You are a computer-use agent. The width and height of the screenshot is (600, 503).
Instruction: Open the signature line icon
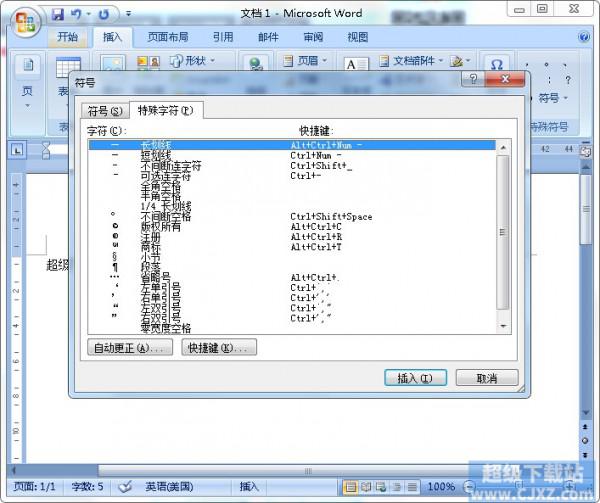[456, 61]
